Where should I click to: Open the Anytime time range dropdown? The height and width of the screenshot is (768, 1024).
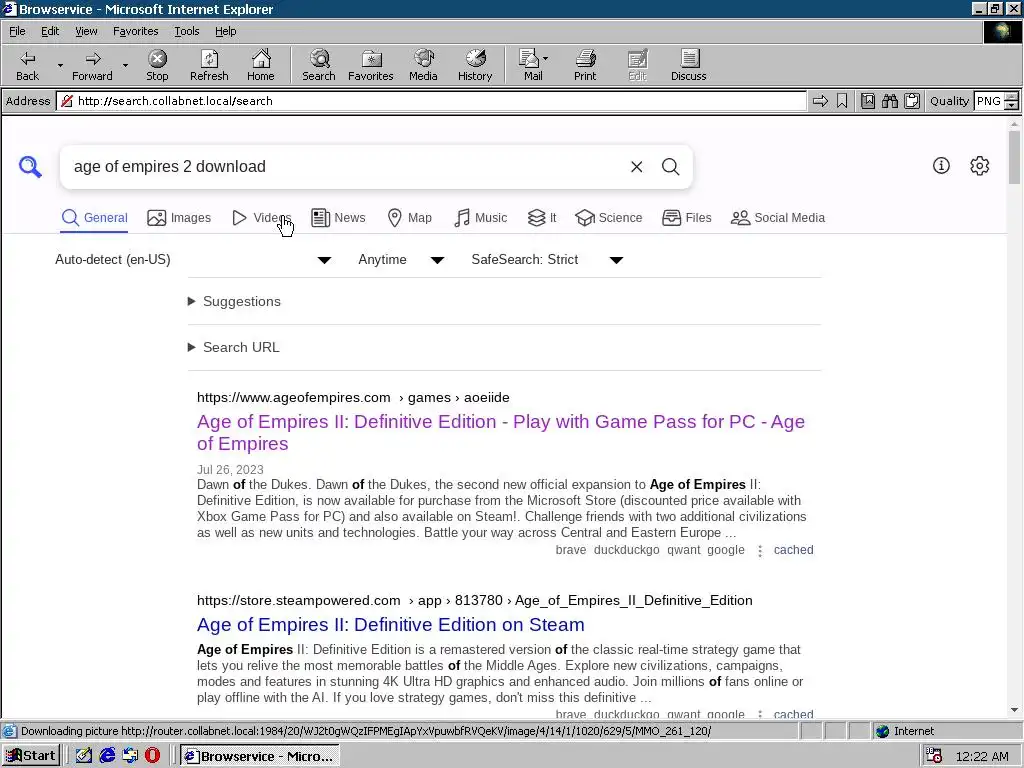[401, 260]
